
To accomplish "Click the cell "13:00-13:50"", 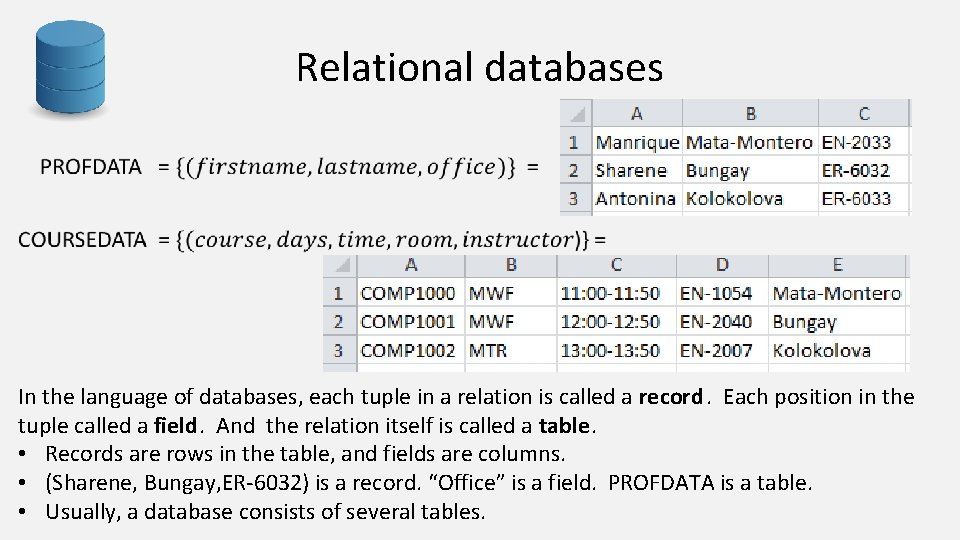I will point(617,350).
